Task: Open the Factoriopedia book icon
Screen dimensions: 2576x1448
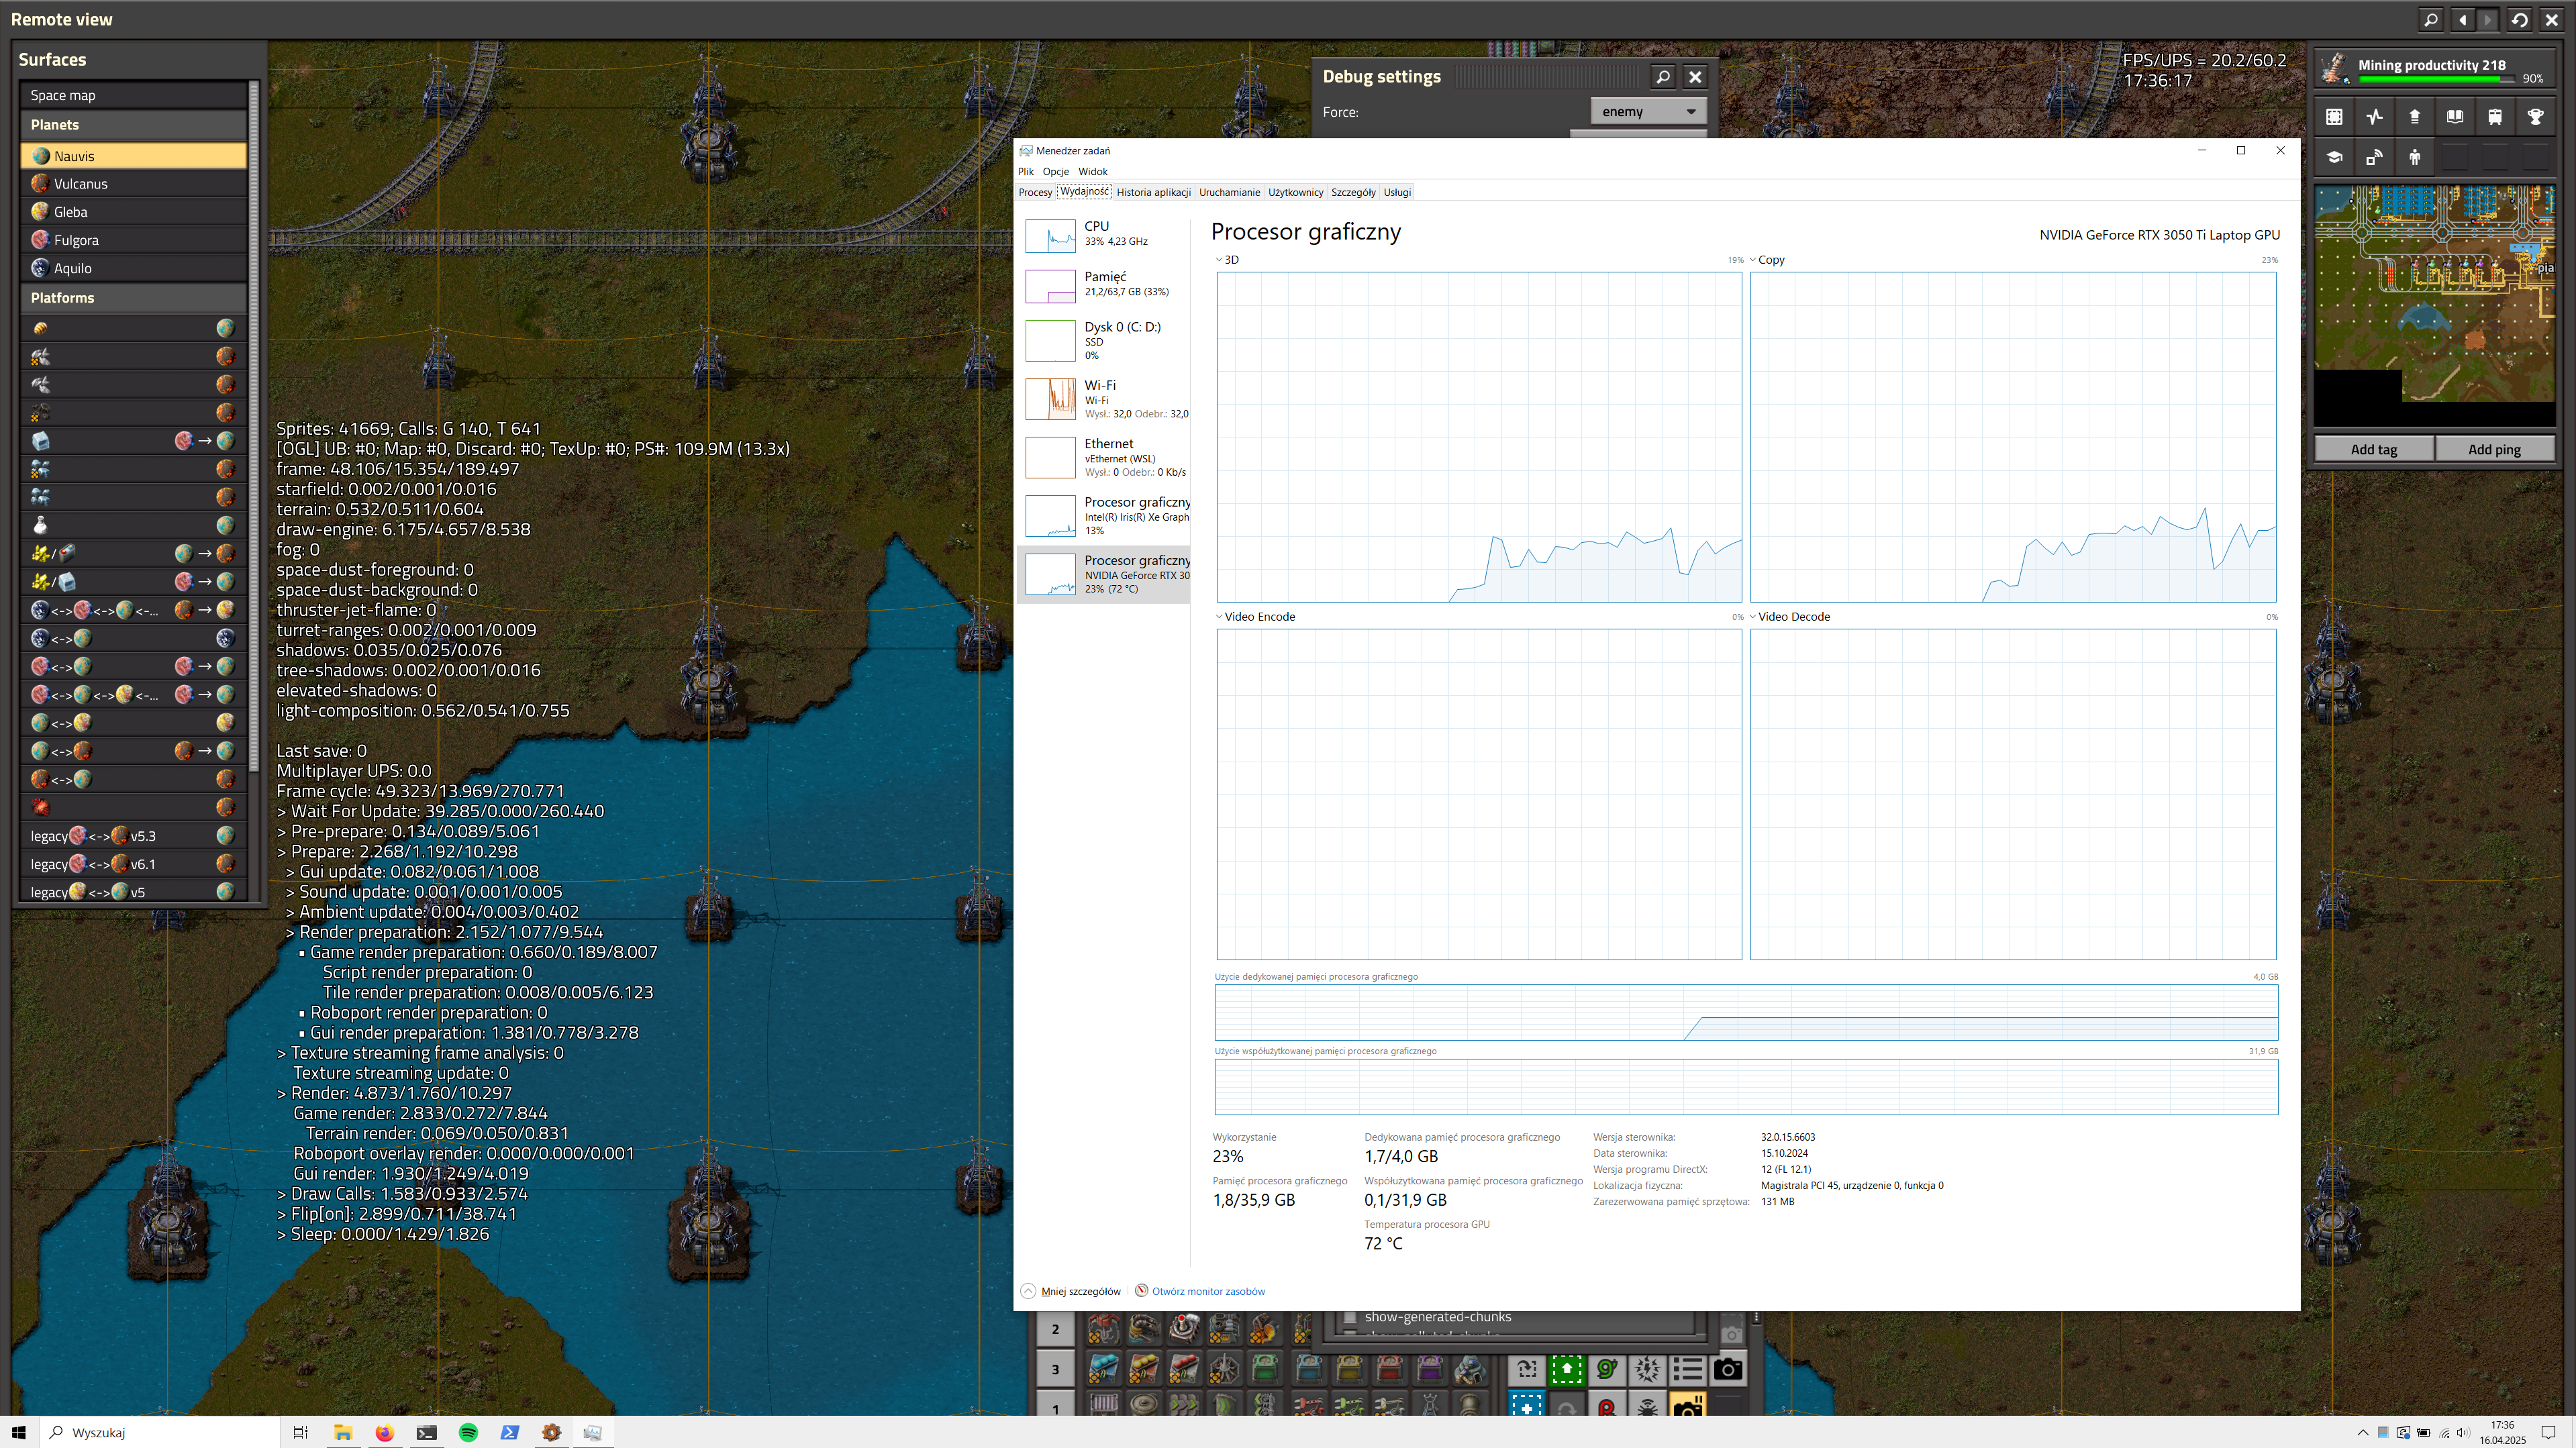Action: pos(2454,117)
